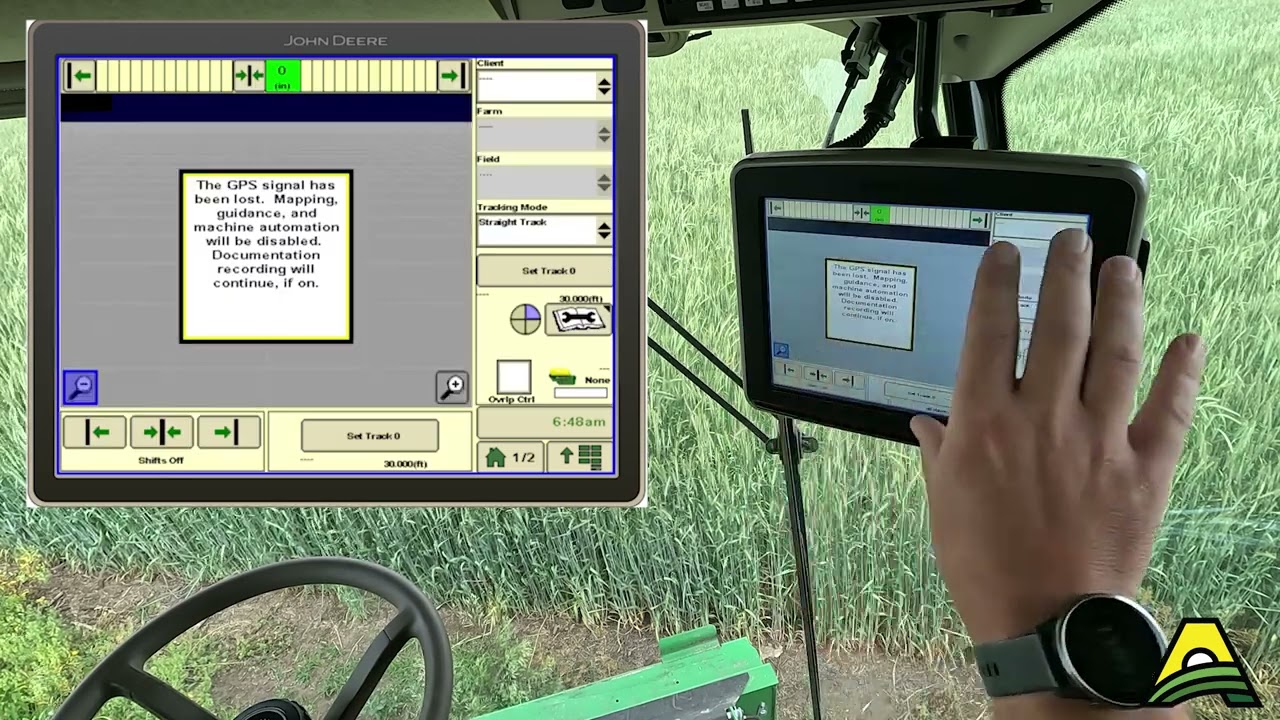Image resolution: width=1280 pixels, height=720 pixels.
Task: Click the bottom shift track left button
Action: 96,432
